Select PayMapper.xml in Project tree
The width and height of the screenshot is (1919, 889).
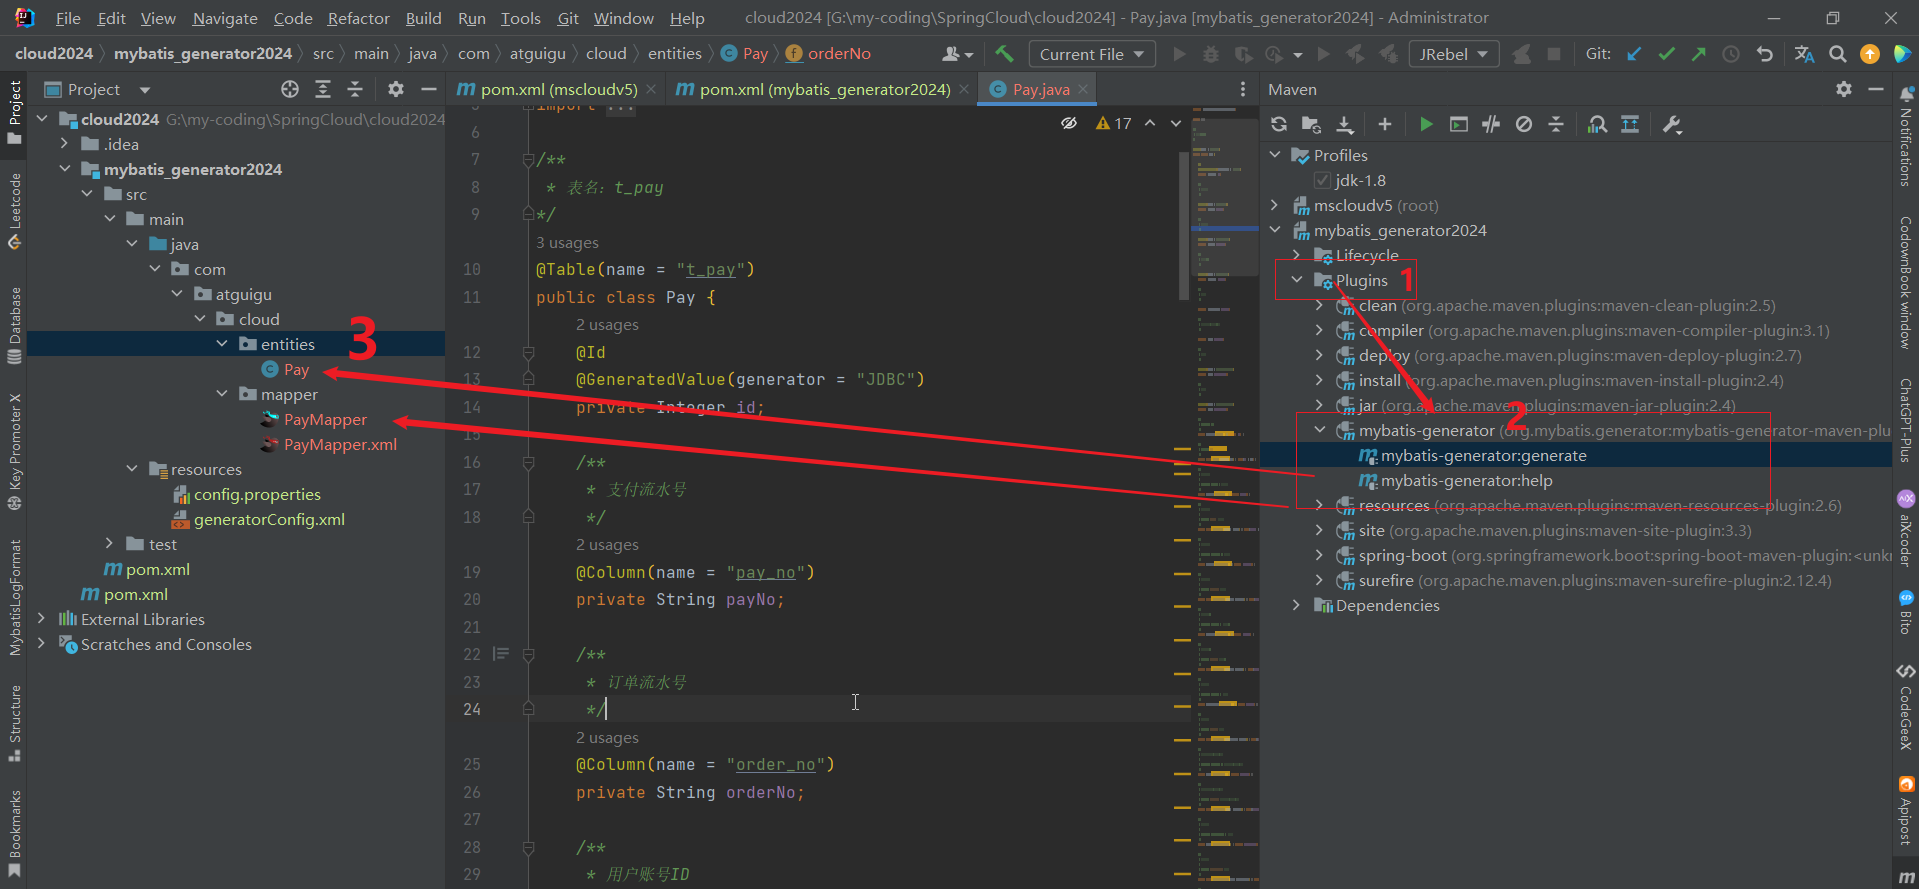340,444
